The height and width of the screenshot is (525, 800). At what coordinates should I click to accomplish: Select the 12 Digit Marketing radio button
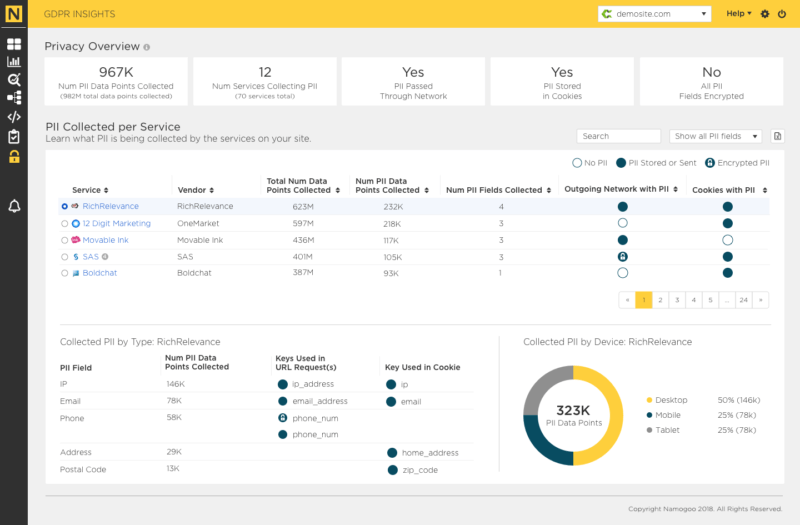[x=64, y=223]
